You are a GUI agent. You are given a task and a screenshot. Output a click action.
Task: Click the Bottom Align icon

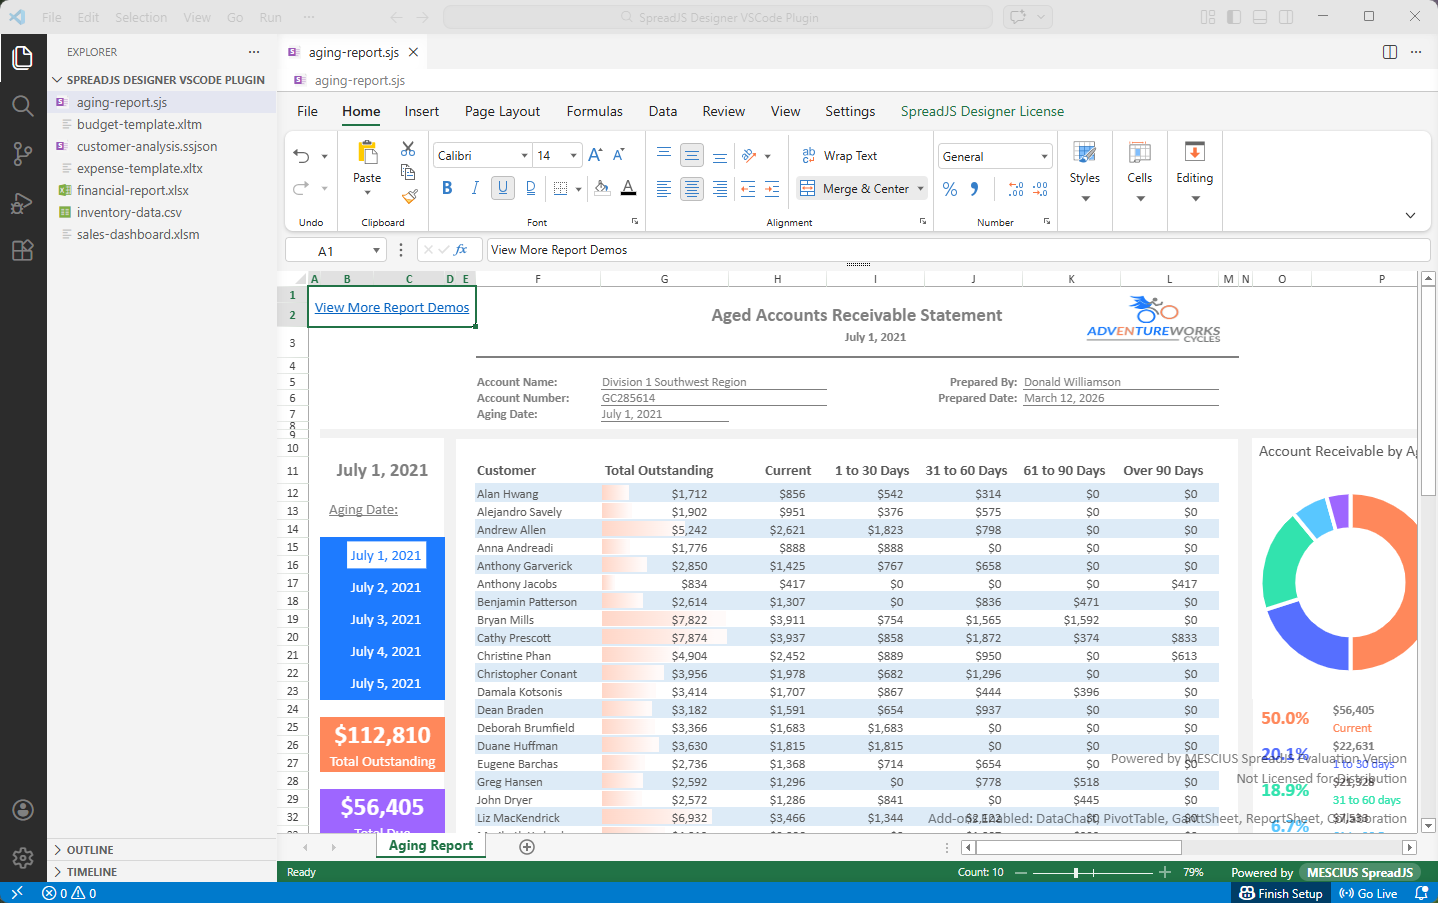720,155
